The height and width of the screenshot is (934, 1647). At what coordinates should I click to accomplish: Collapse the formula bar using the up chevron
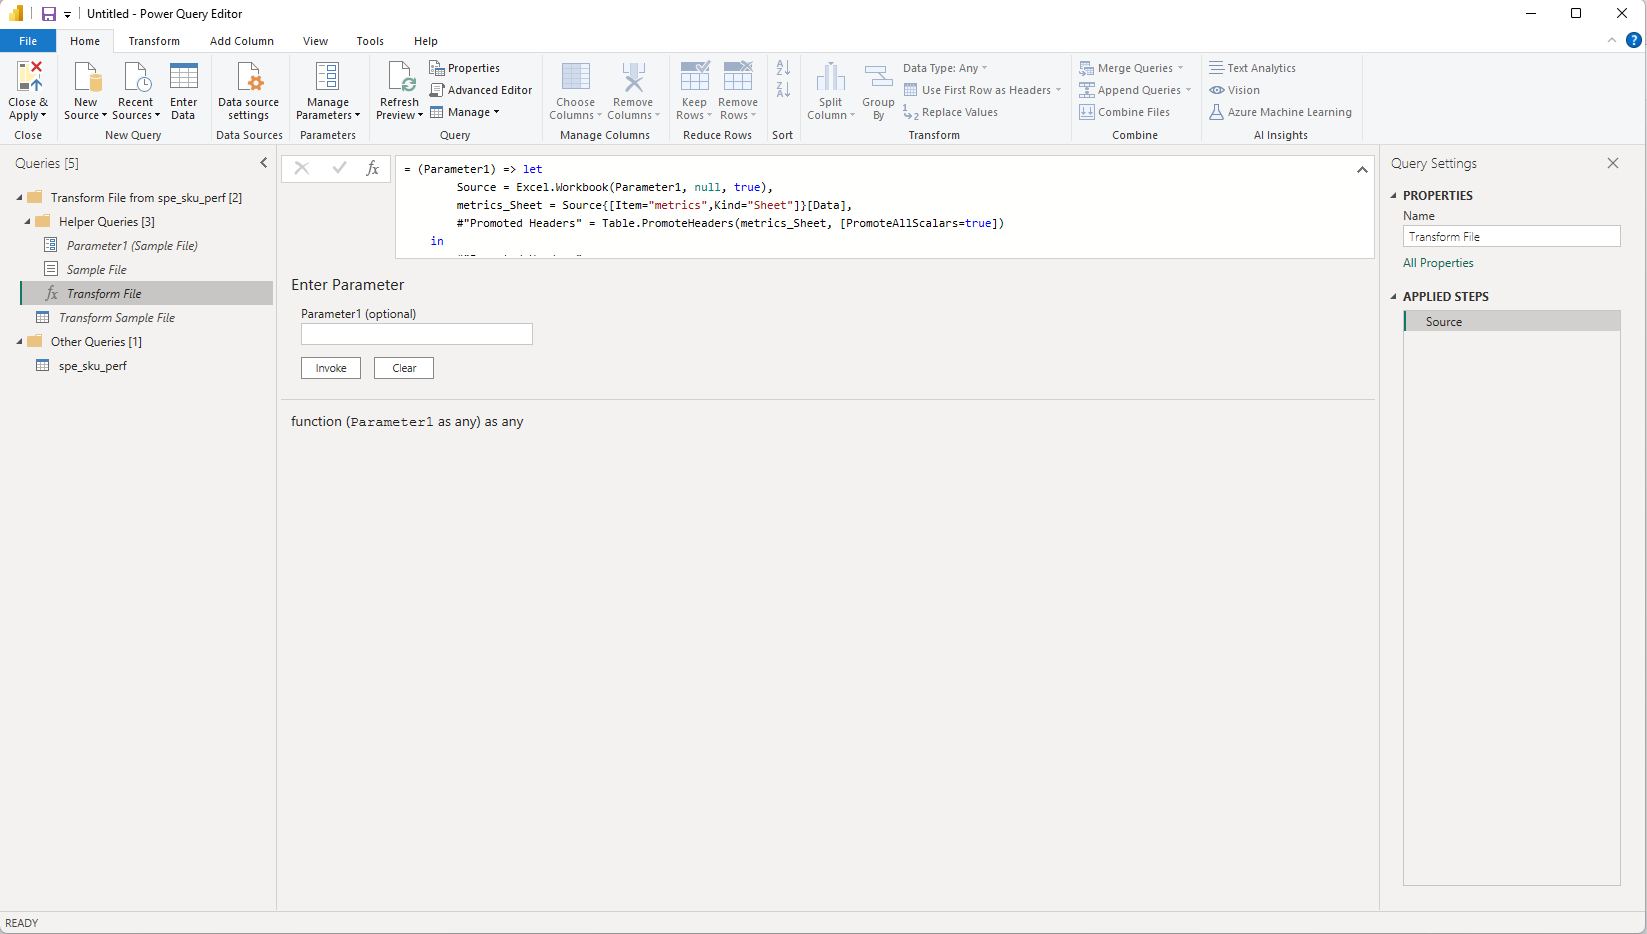tap(1362, 170)
